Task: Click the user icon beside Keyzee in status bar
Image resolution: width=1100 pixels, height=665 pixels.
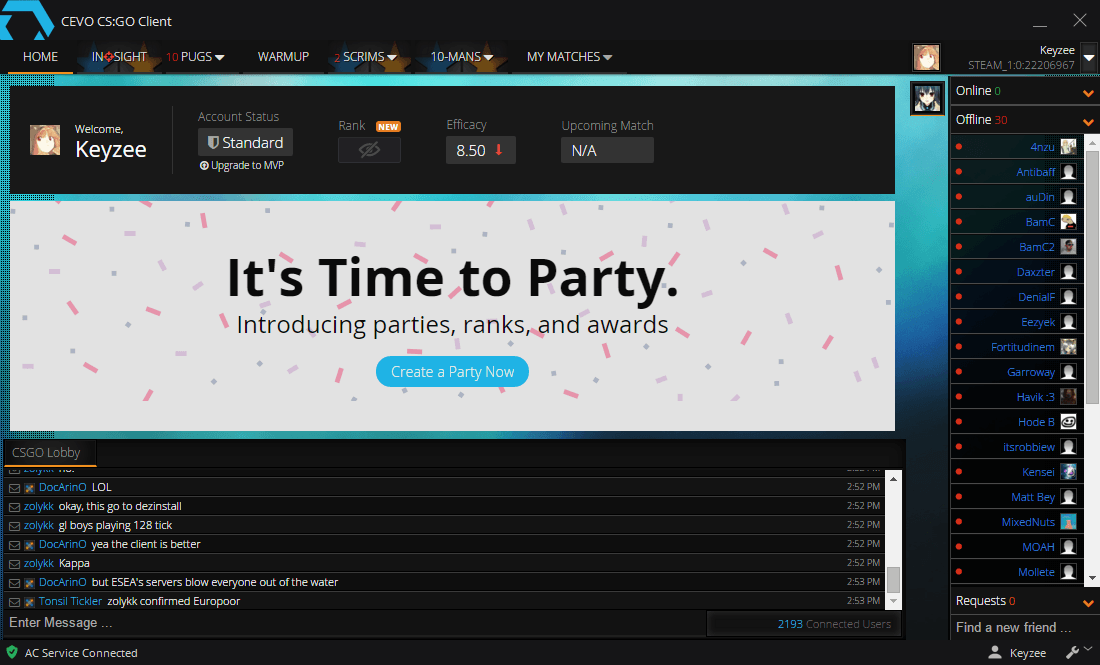Action: tap(994, 652)
